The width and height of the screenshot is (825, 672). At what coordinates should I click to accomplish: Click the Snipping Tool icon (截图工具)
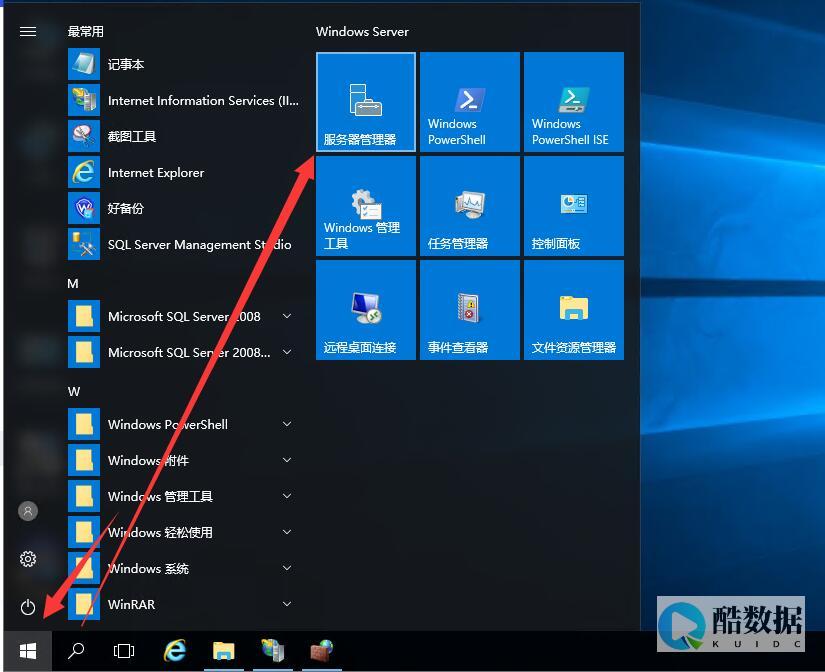click(84, 136)
